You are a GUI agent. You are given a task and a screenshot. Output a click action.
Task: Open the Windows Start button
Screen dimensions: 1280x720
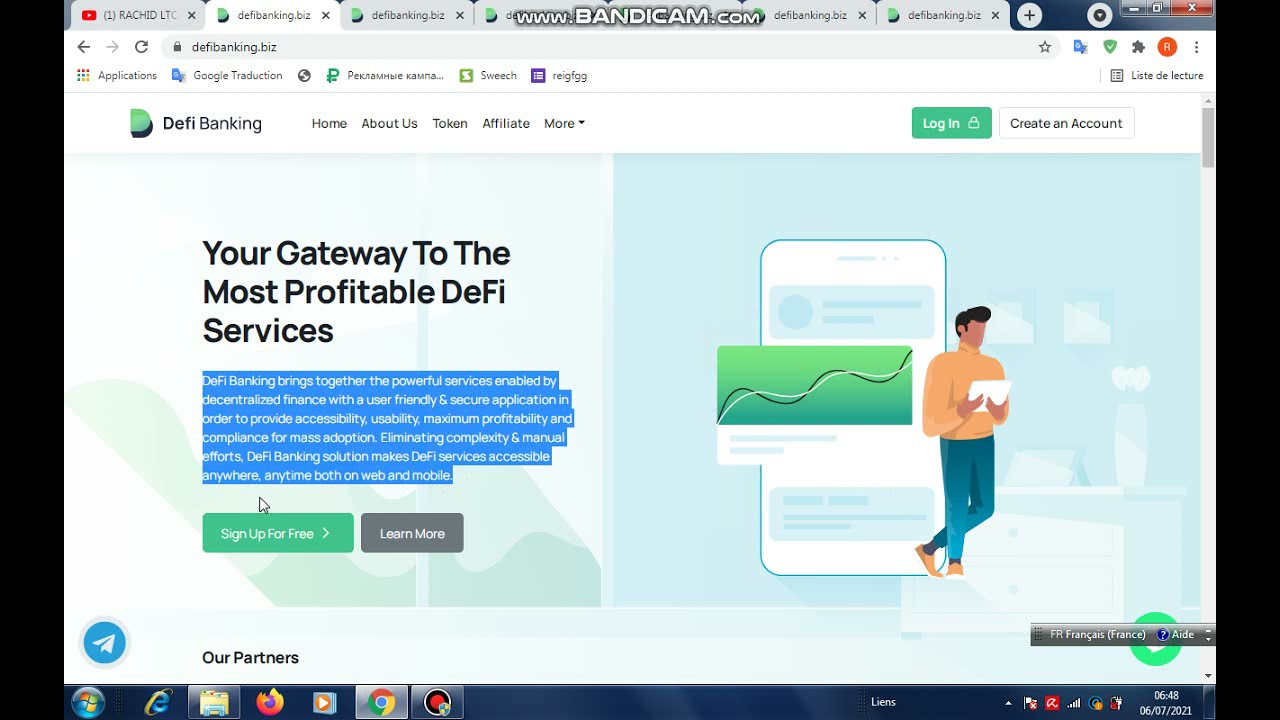tap(89, 702)
